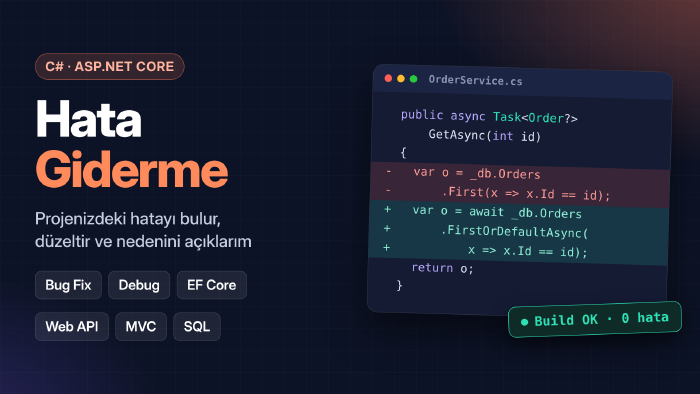Viewport: 700px width, 394px height.
Task: Click the 'Web API' tag
Action: coord(72,327)
